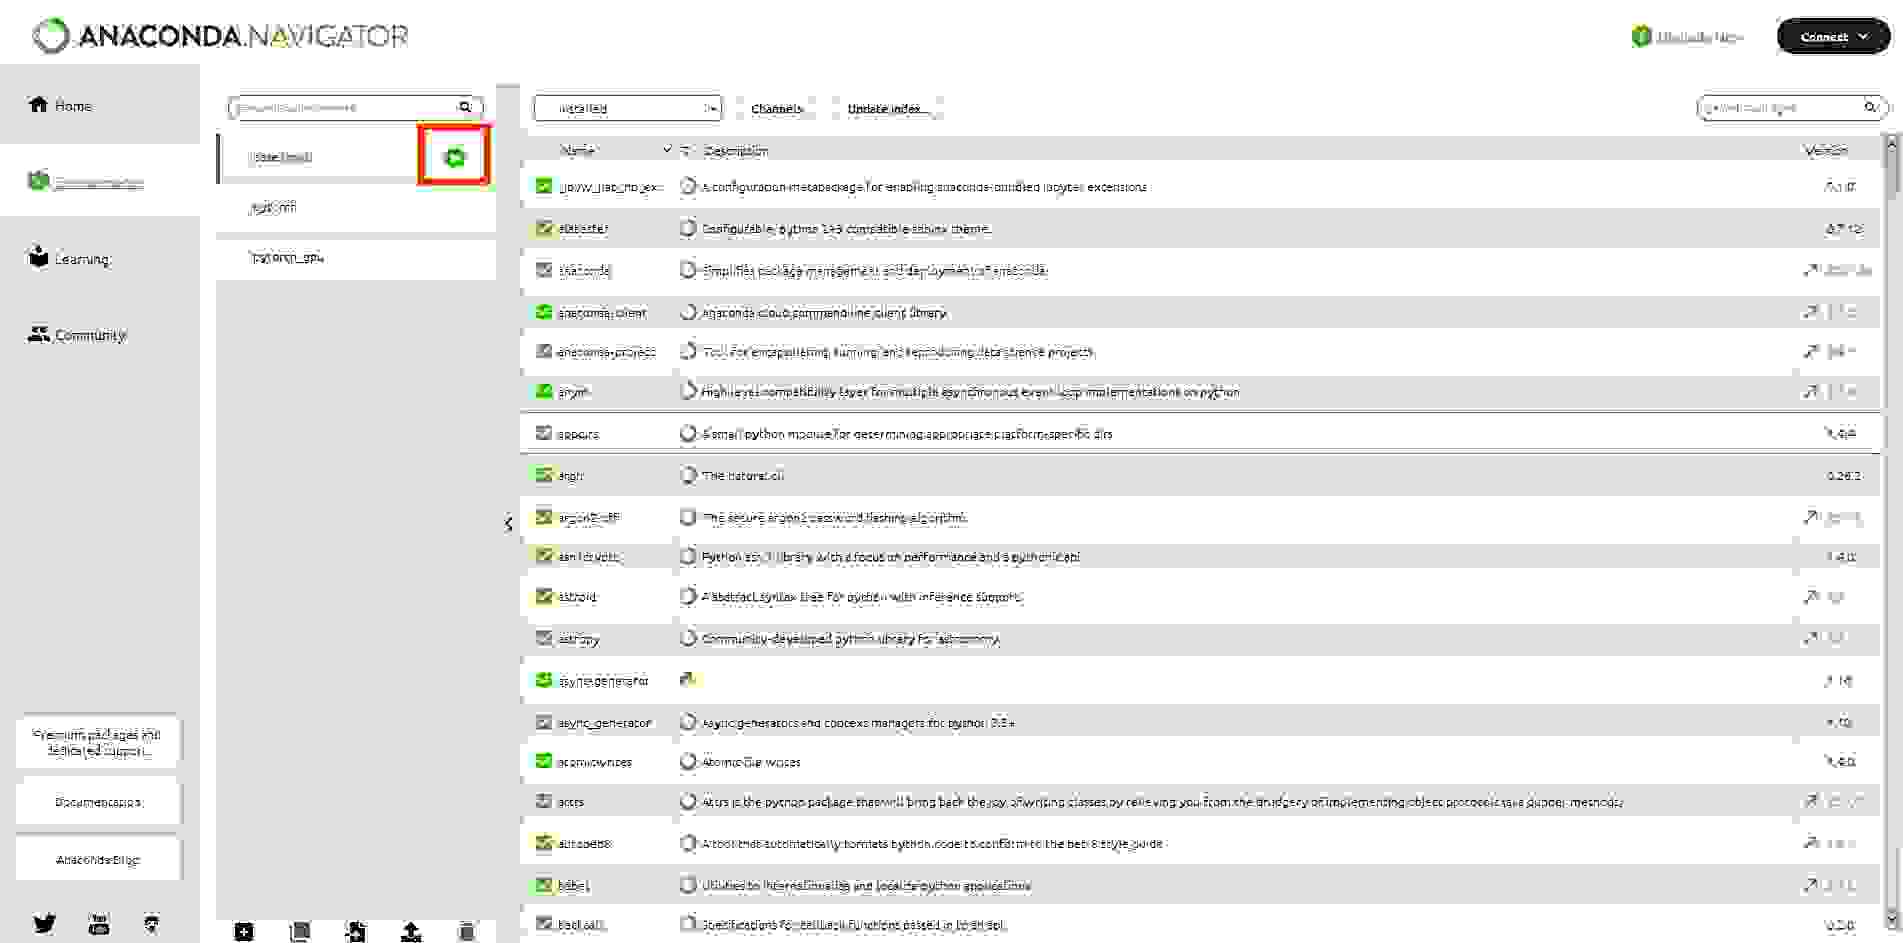Select the atomicwrites package name
Screen dimensions: 1903x943
point(595,761)
